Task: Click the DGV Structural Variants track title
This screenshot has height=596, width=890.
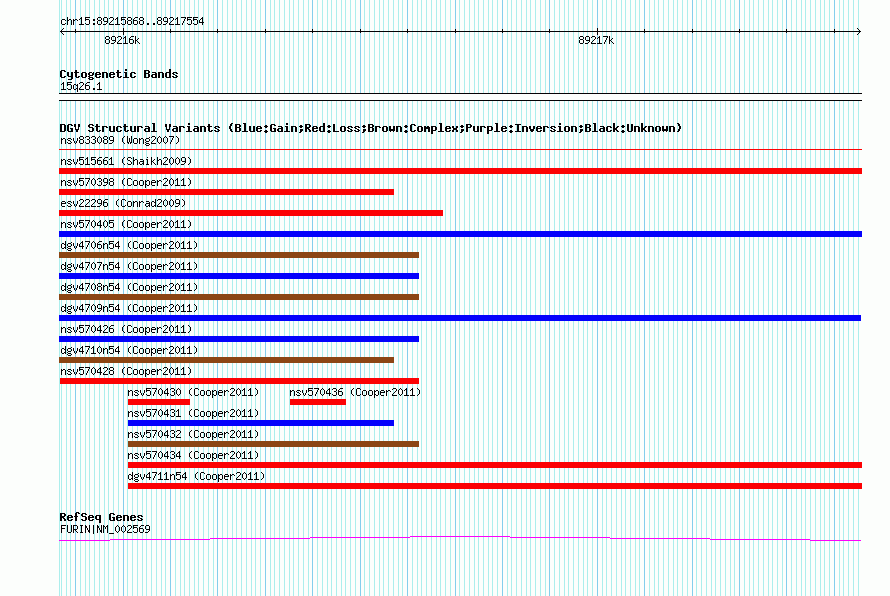Action: click(x=371, y=128)
